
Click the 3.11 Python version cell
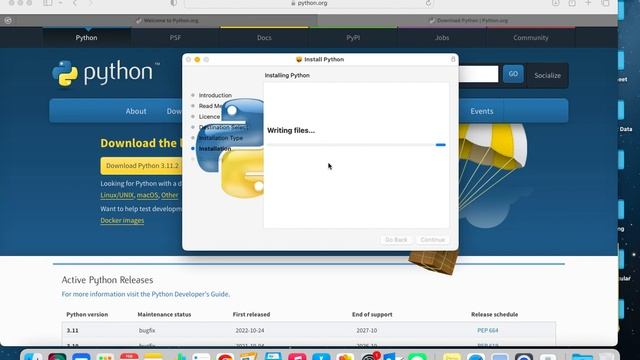tap(73, 330)
